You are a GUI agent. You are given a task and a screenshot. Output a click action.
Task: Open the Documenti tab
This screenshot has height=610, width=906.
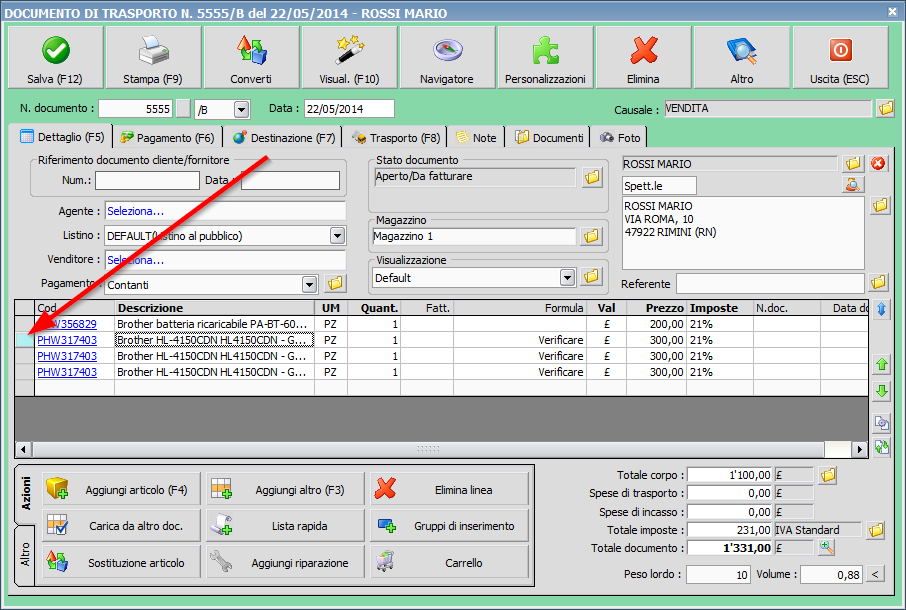(549, 137)
